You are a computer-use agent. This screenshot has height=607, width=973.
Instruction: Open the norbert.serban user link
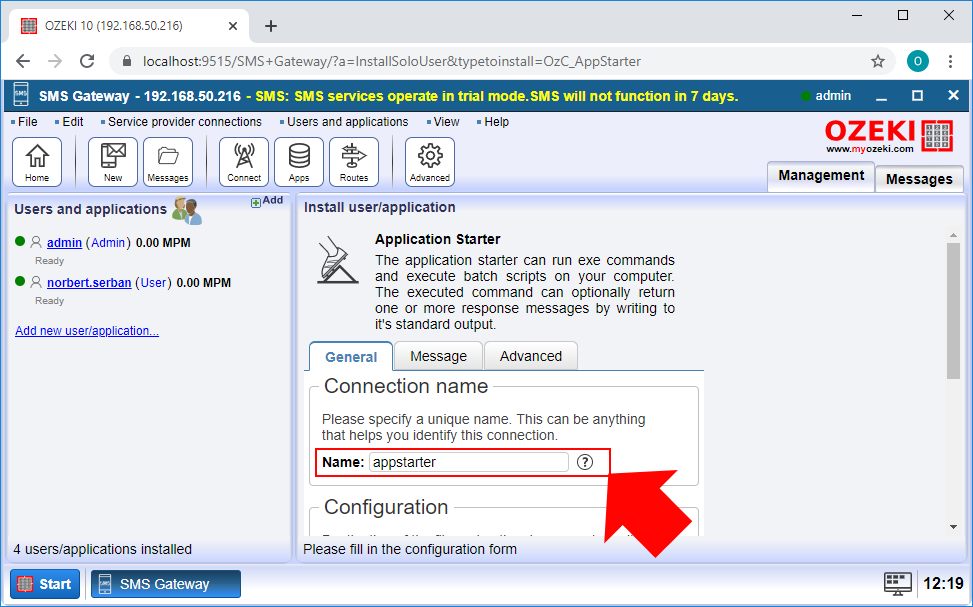[x=89, y=282]
